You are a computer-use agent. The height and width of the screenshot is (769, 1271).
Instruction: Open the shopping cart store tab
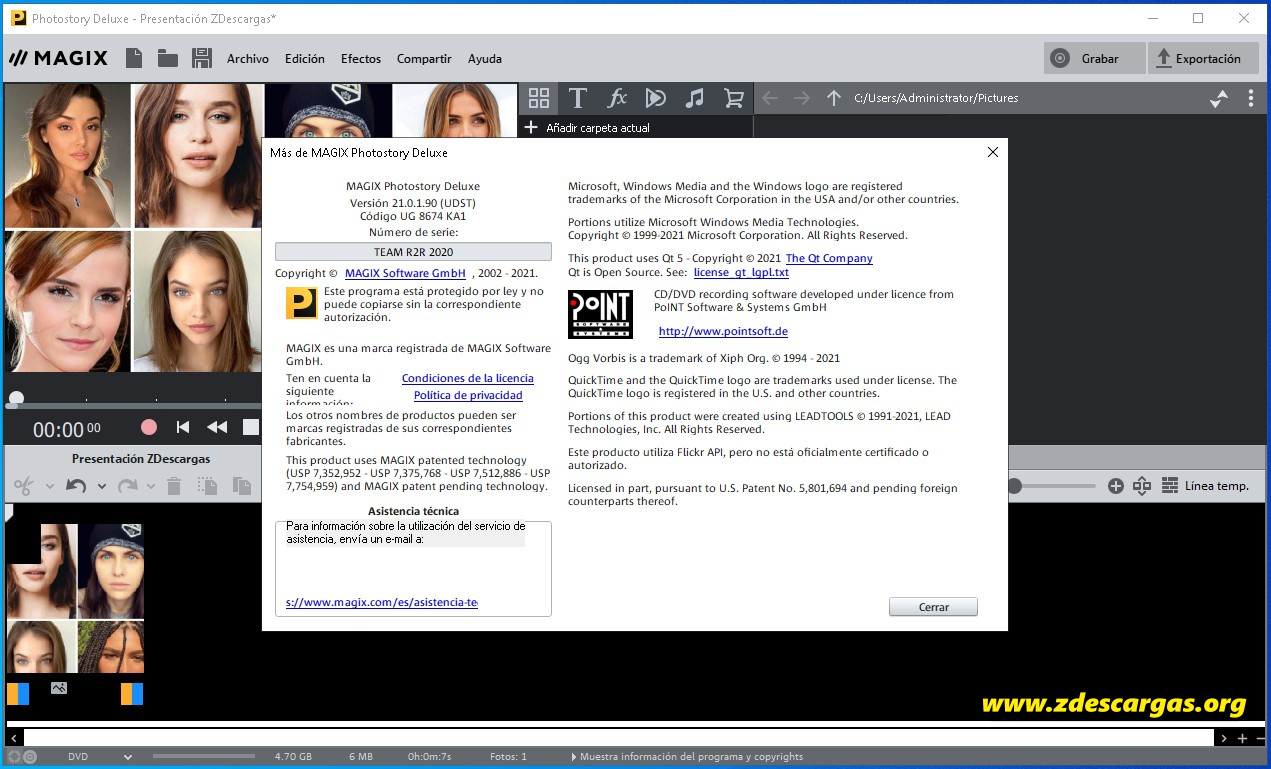pos(734,97)
